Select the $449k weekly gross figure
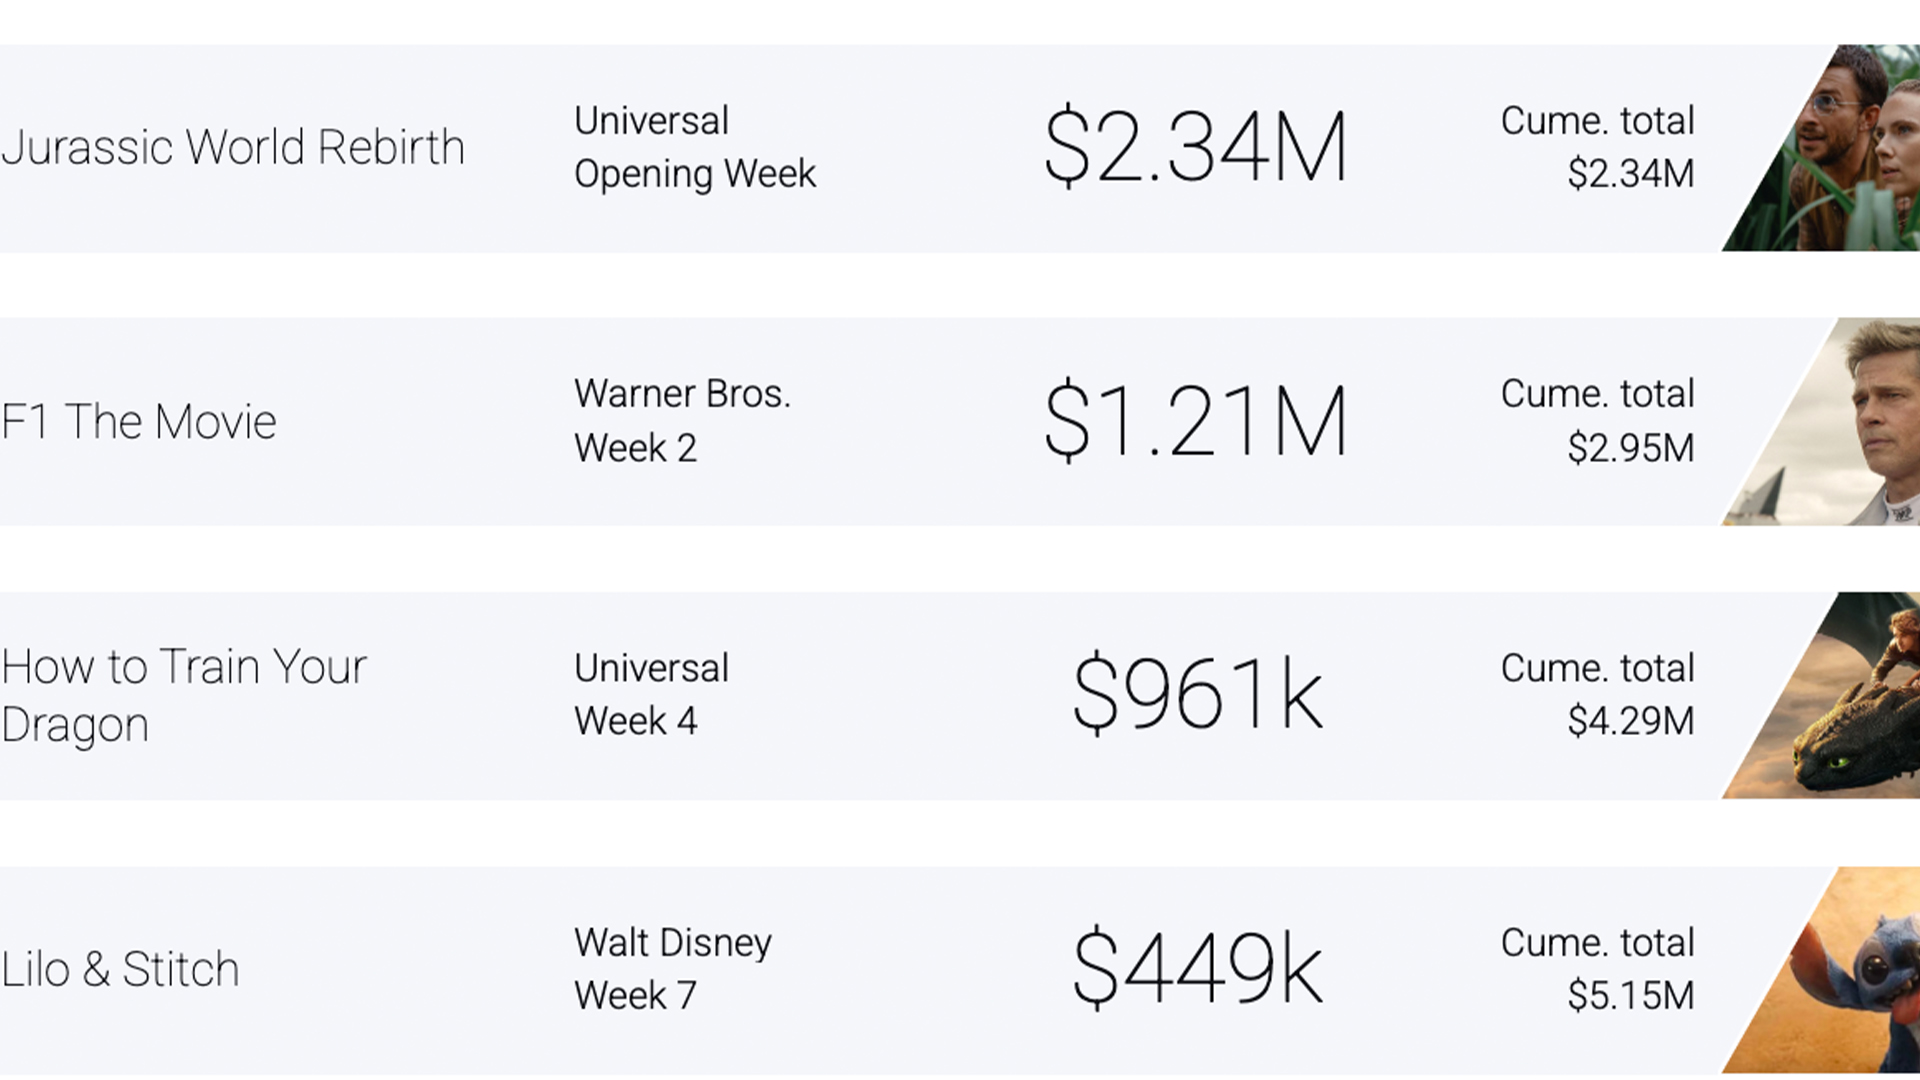This screenshot has height=1080, width=1920. [x=1198, y=968]
